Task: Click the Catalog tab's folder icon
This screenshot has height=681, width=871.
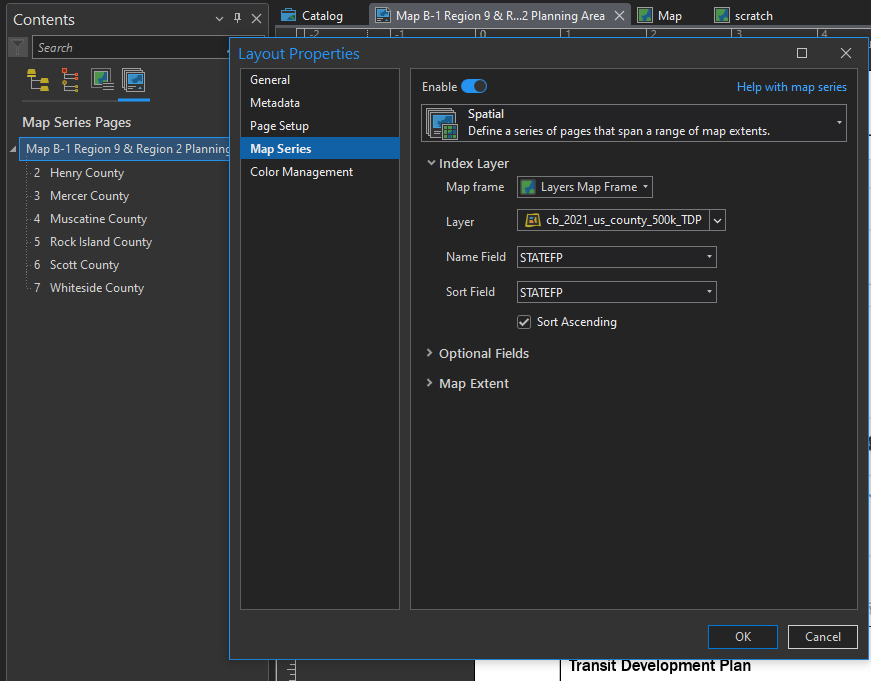Action: (287, 15)
